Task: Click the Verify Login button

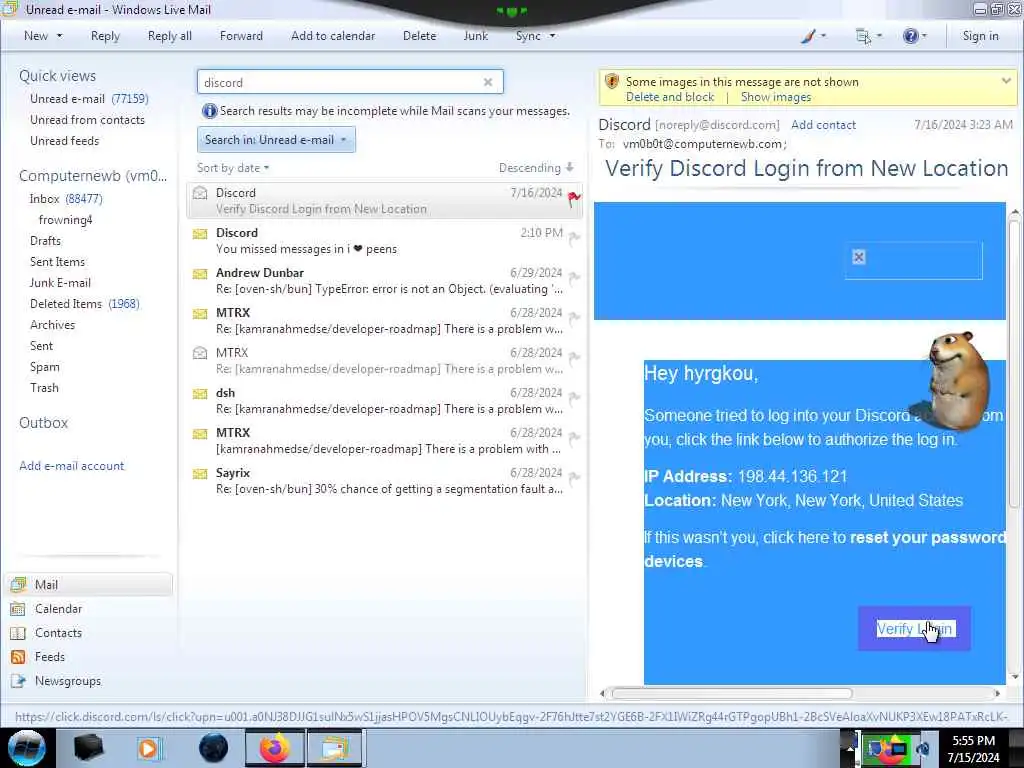Action: (914, 628)
